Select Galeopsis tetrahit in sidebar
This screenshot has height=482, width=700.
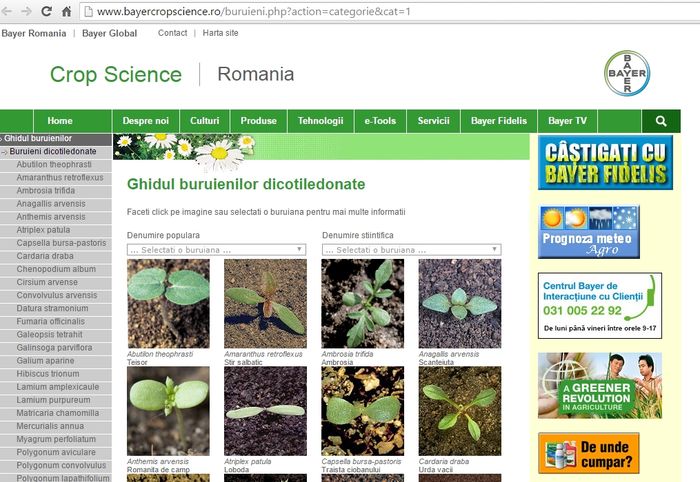56,335
